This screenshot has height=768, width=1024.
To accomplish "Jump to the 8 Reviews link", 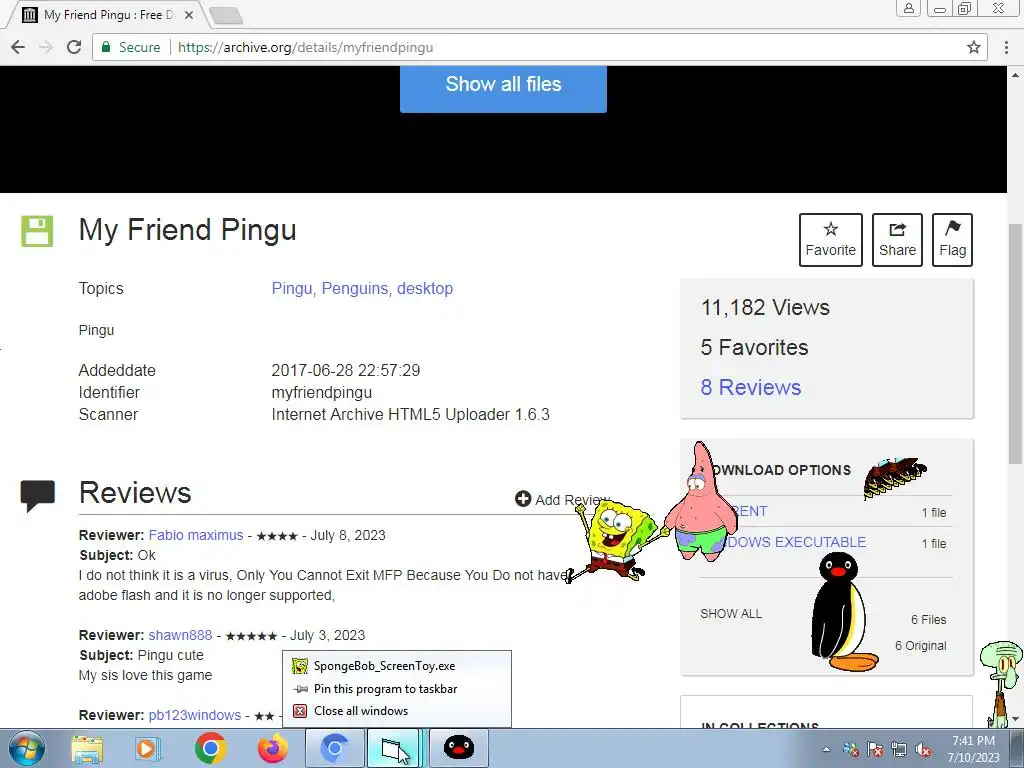I will [x=751, y=387].
